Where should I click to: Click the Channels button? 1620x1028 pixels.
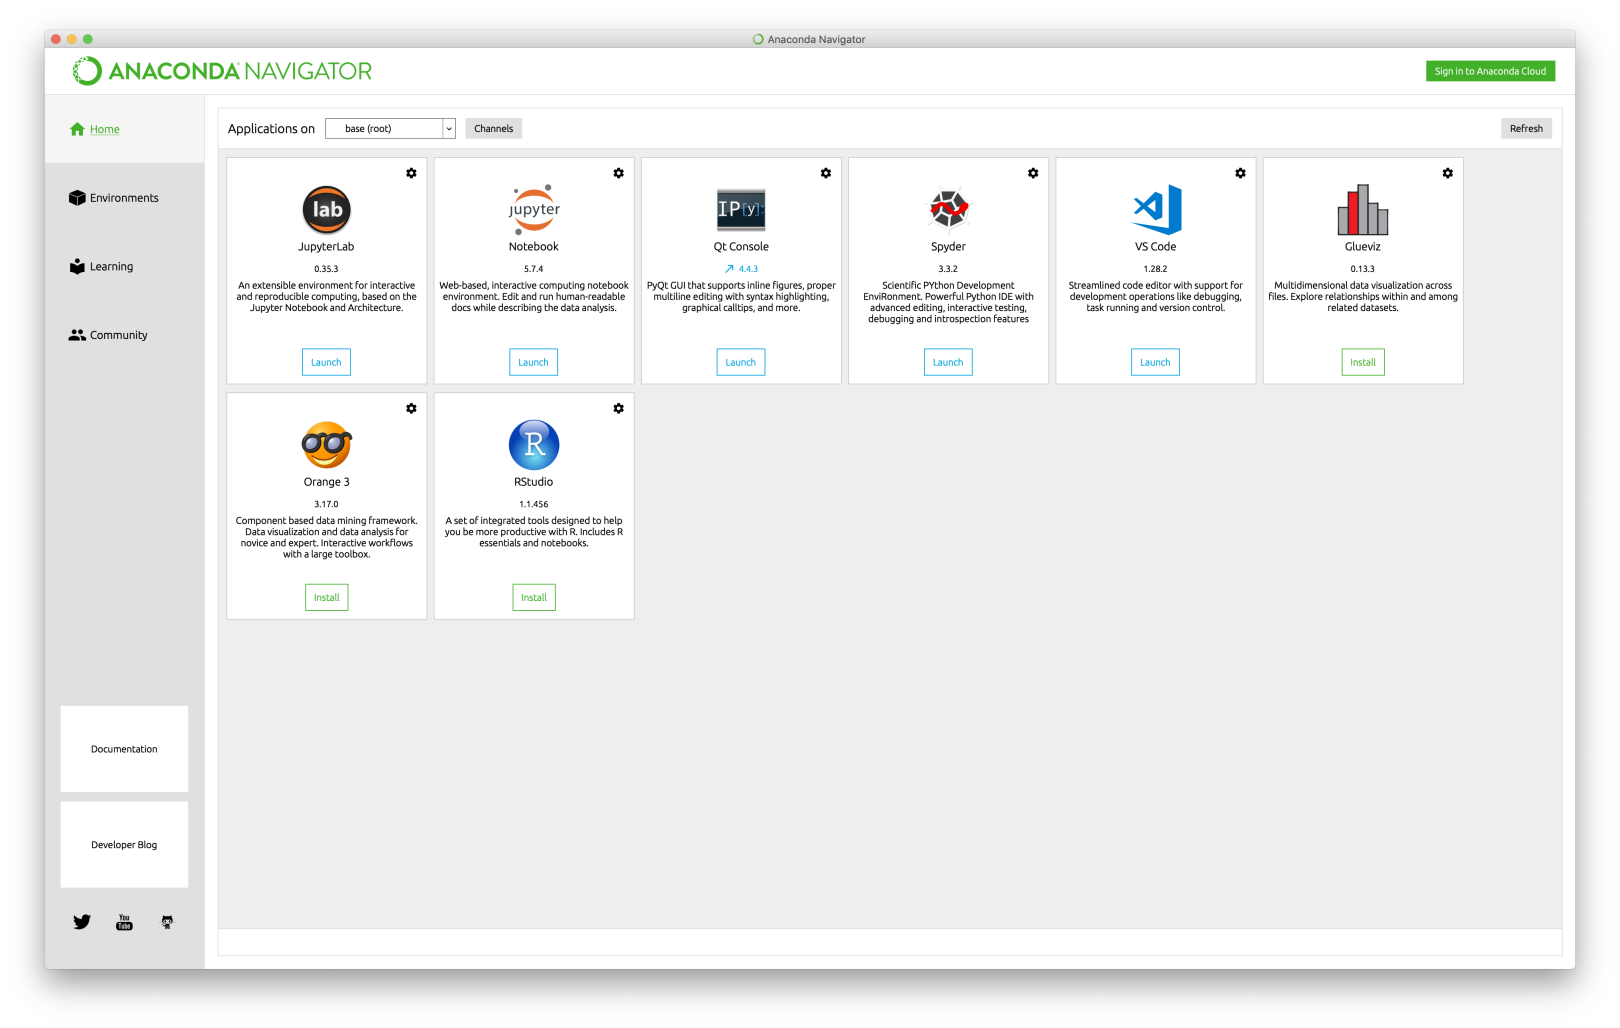tap(493, 128)
